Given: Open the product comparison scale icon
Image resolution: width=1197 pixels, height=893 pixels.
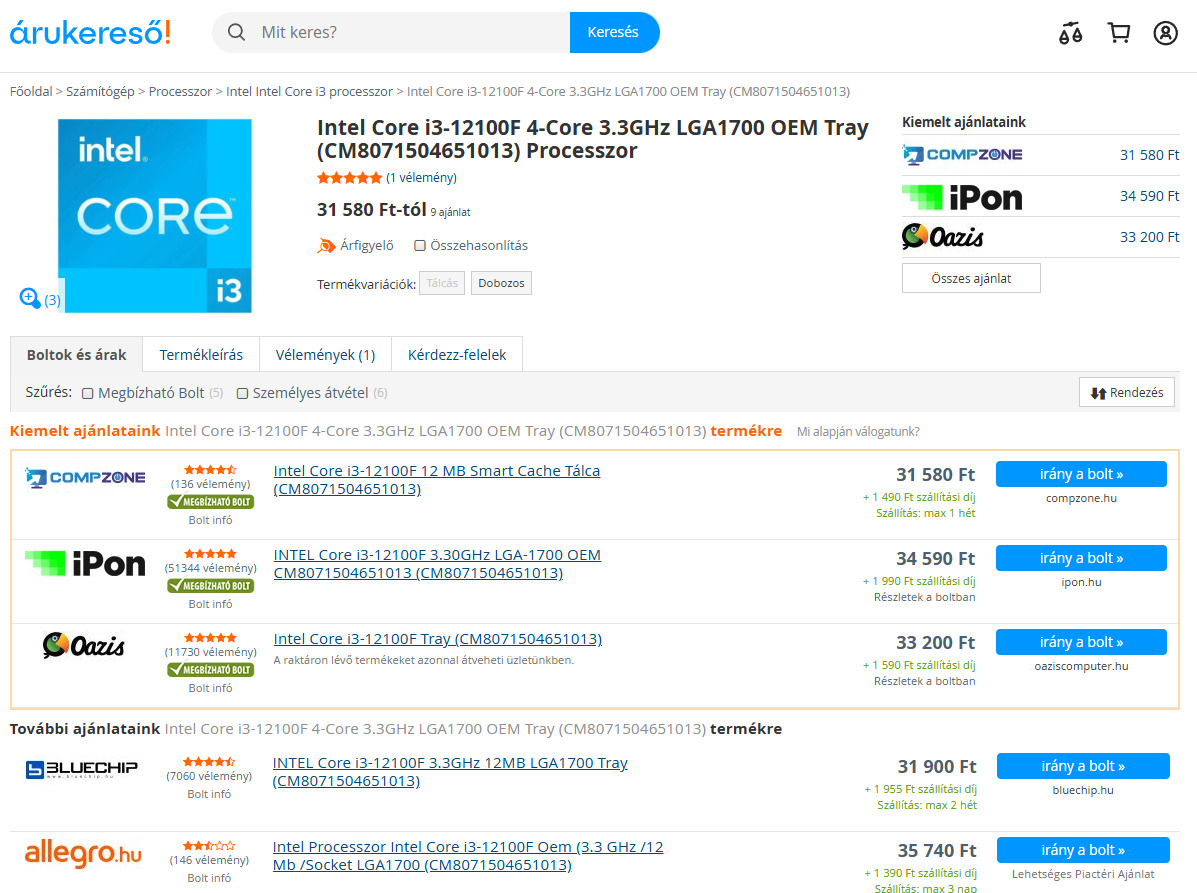Looking at the screenshot, I should (x=1070, y=33).
